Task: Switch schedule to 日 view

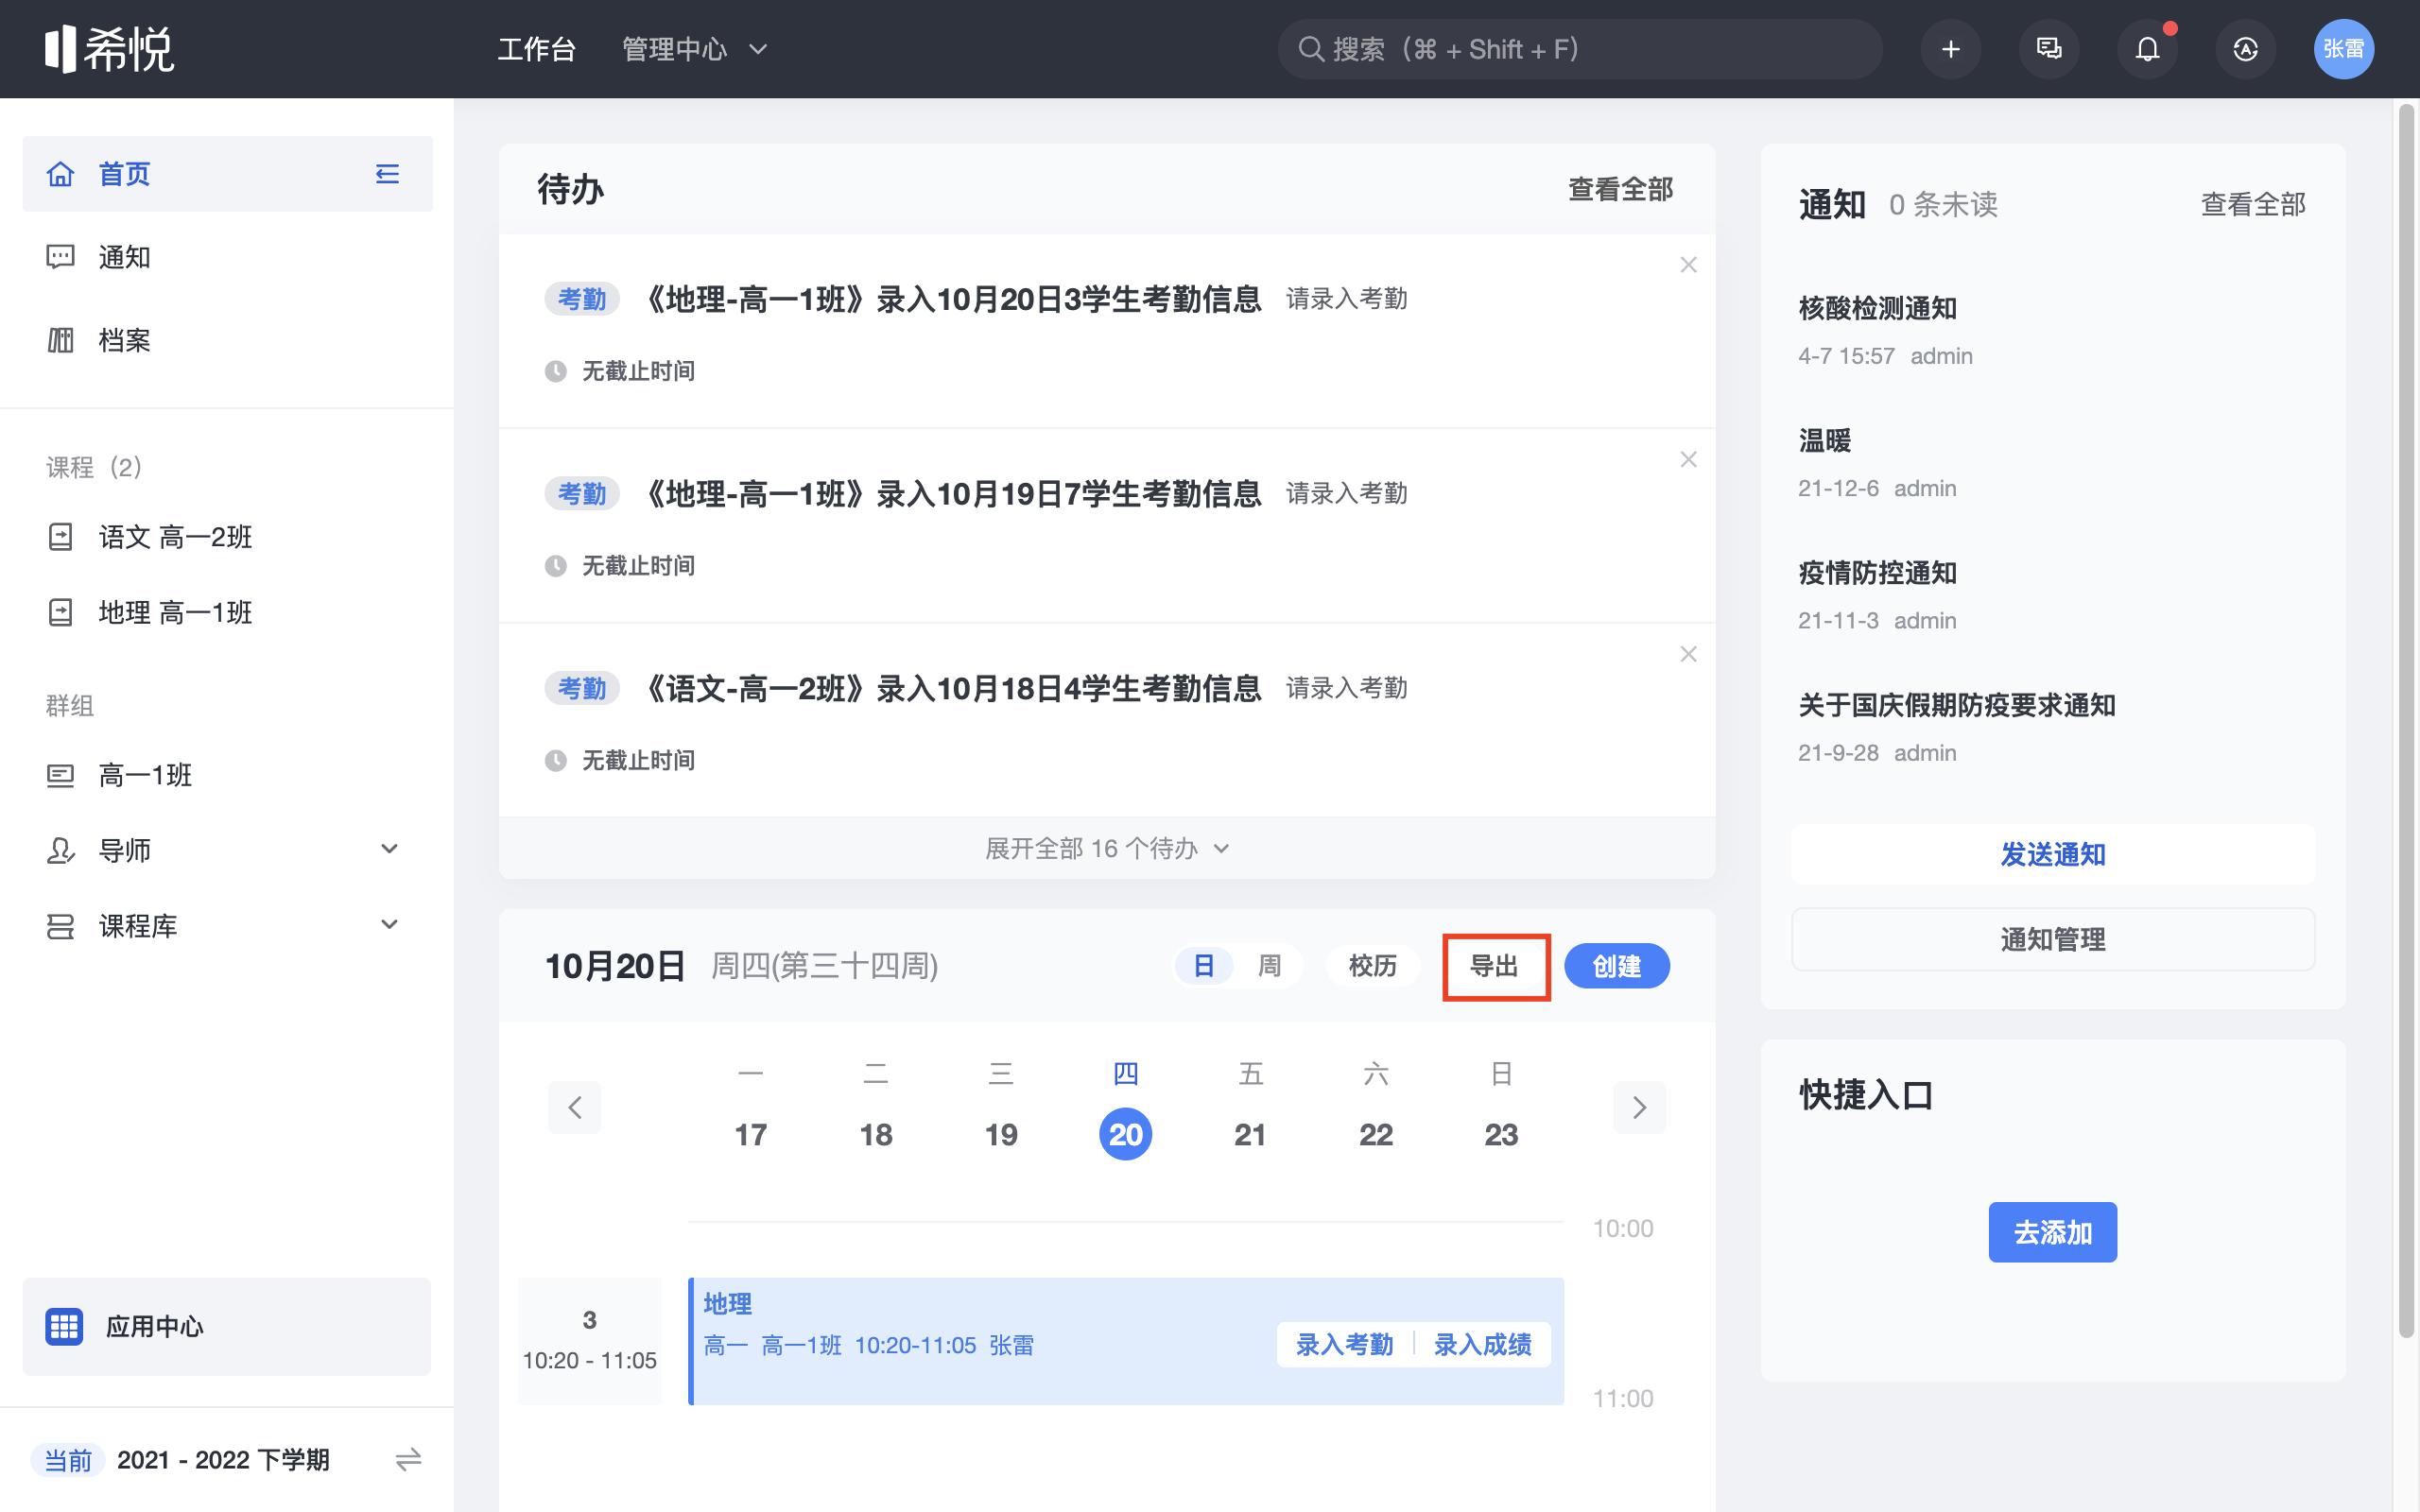Action: 1204,966
